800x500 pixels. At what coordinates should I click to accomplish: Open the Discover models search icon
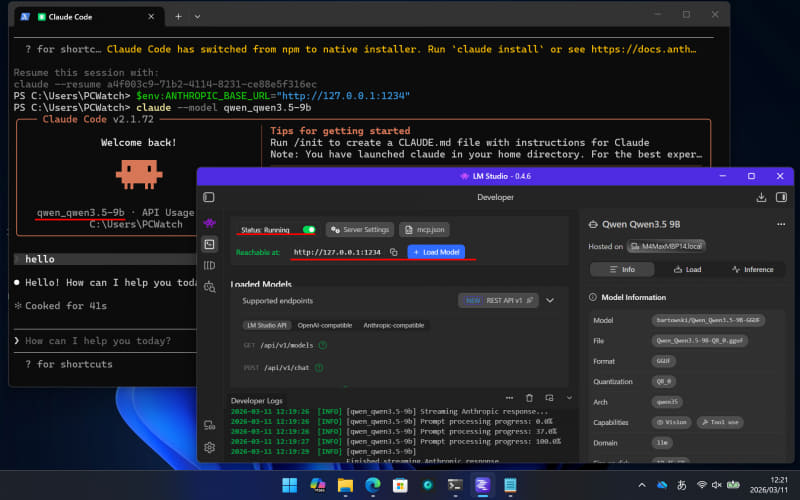[x=209, y=287]
